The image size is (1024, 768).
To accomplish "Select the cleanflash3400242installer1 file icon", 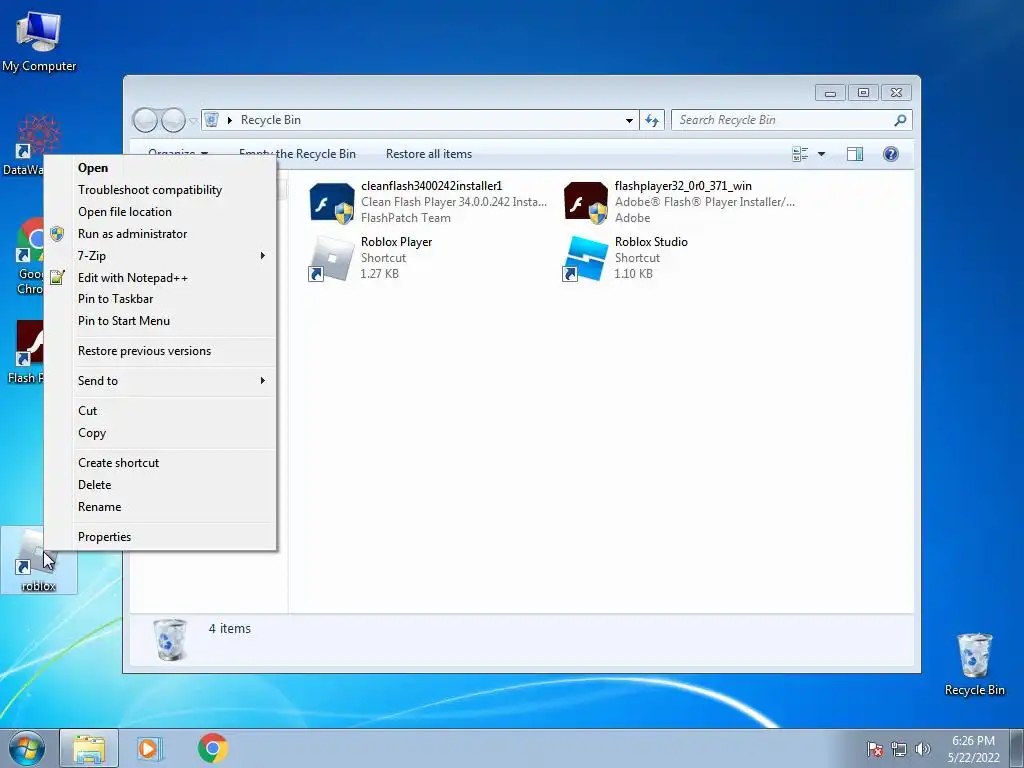I will tap(332, 203).
